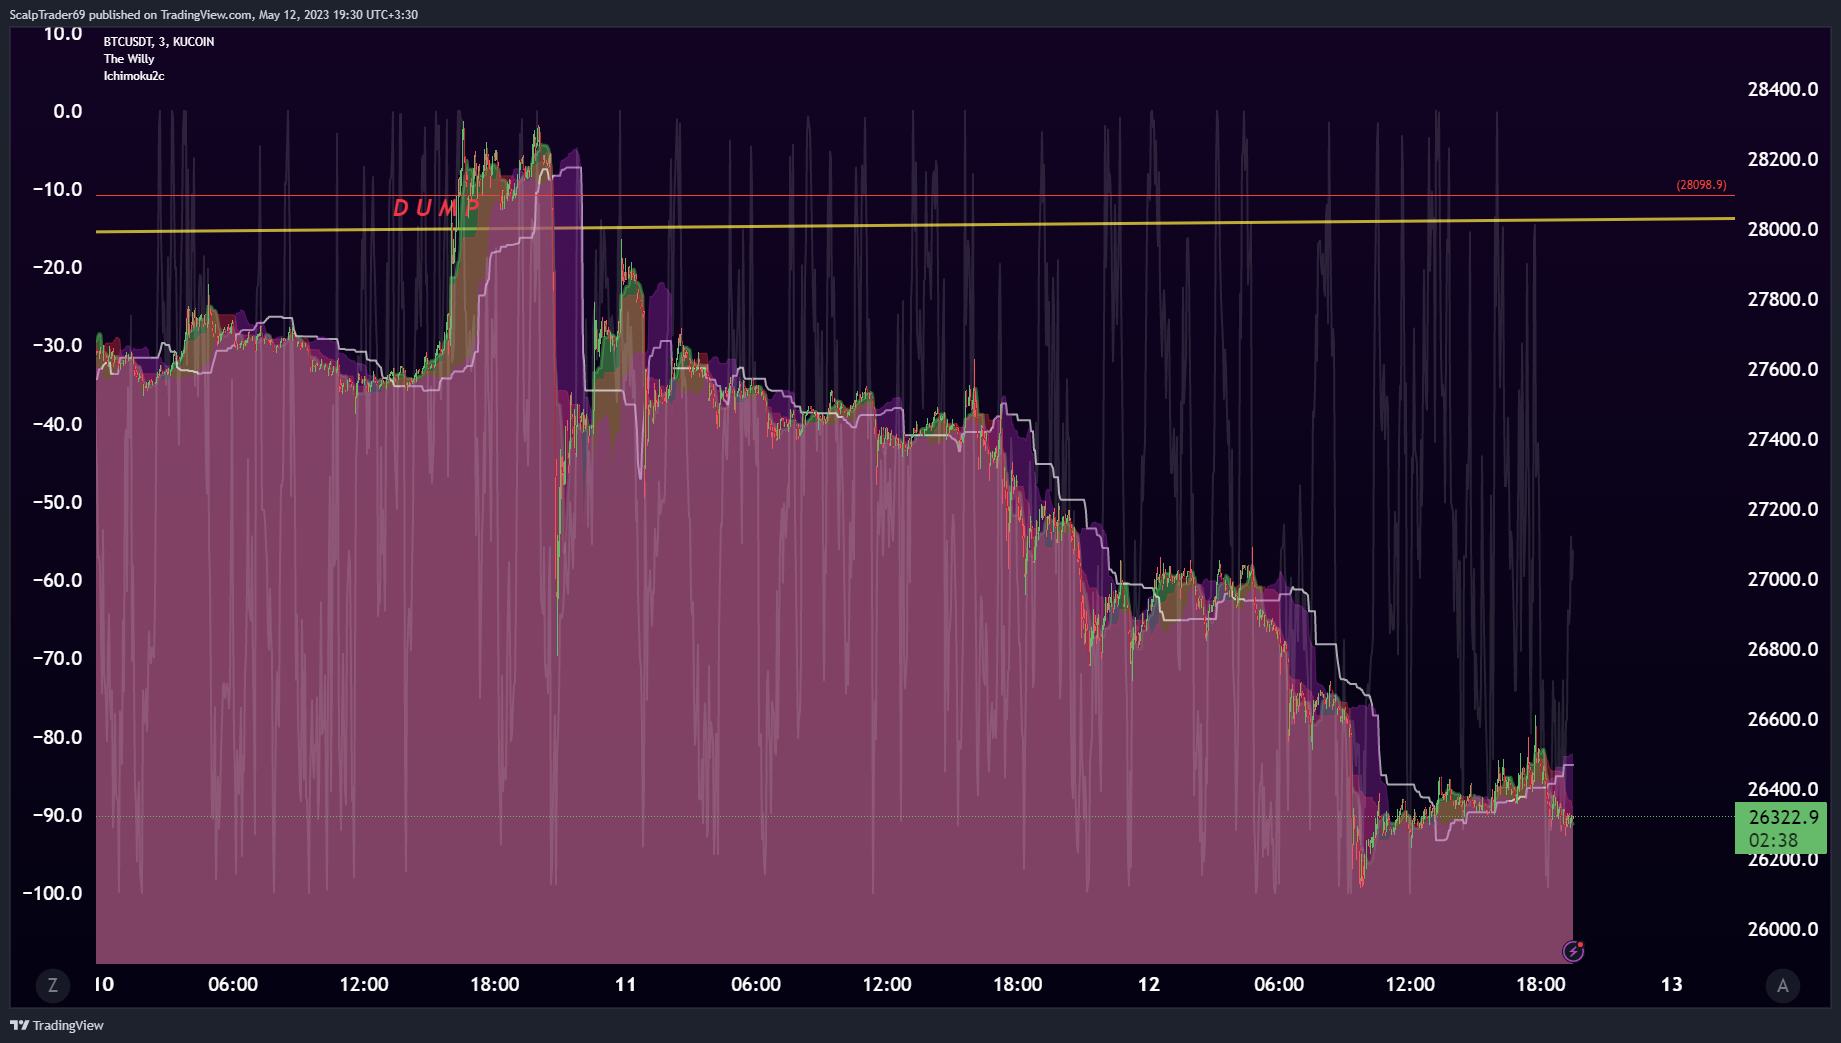Click the red DUMP text annotation
Screen dimensions: 1841x1043
(x=436, y=208)
